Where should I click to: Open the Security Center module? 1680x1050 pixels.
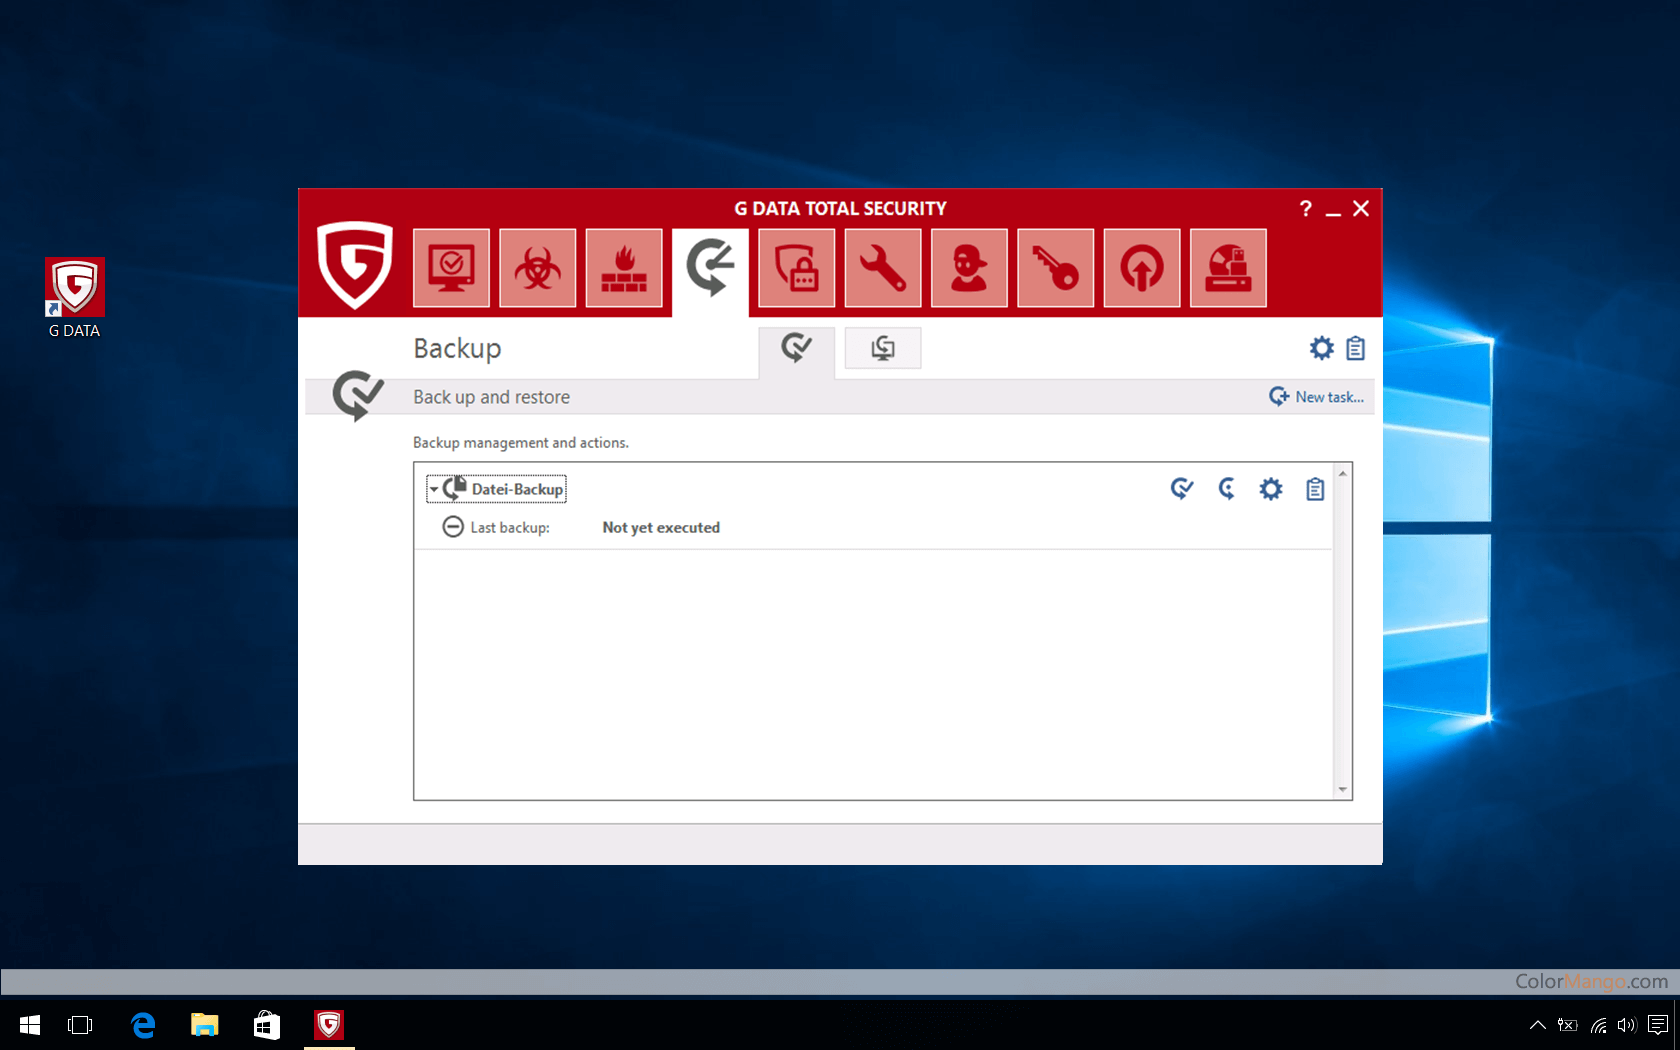(x=451, y=268)
